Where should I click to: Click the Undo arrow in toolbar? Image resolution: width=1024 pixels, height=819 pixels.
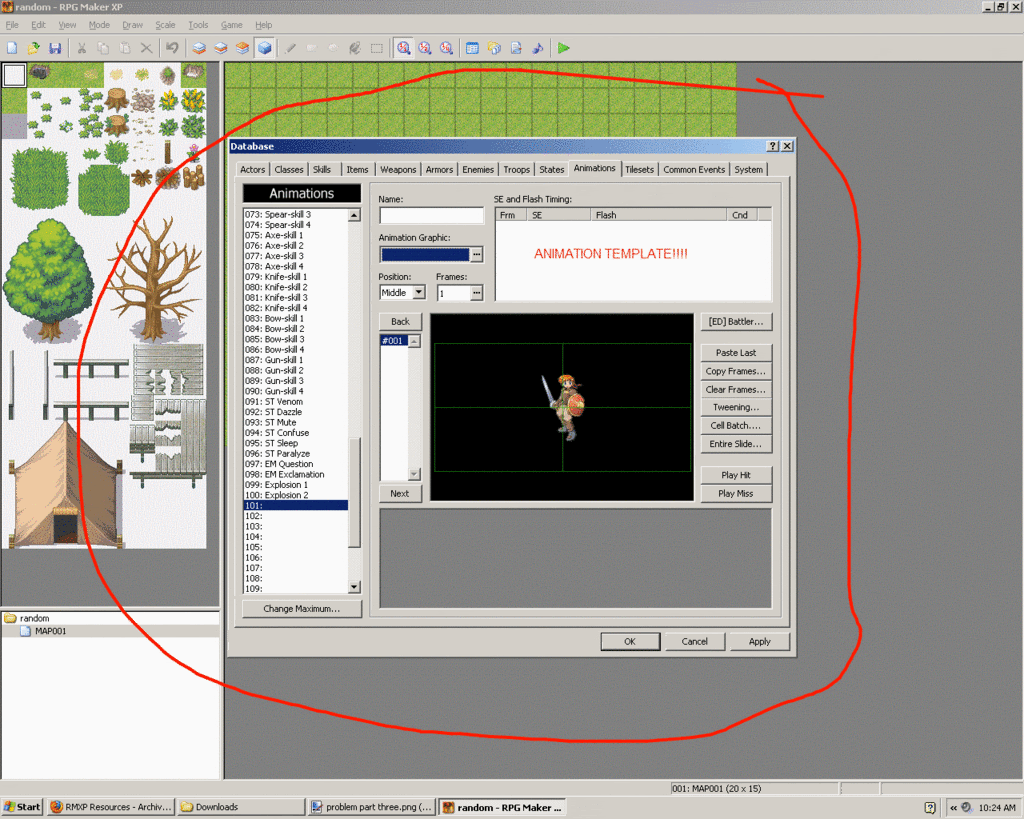point(172,47)
